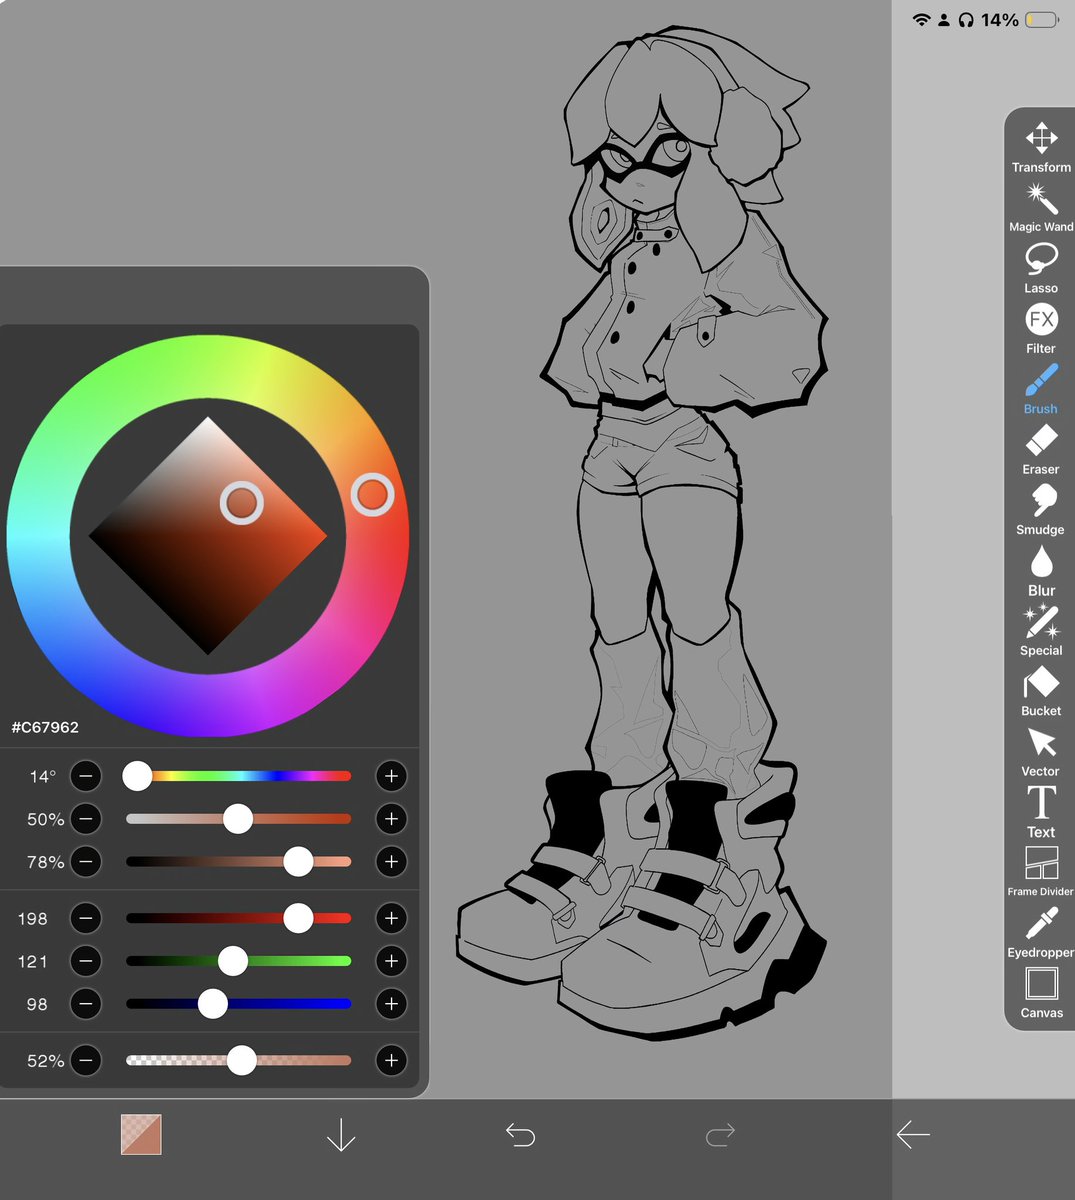Click the color diamond selector handle
This screenshot has width=1075, height=1200.
pos(242,503)
